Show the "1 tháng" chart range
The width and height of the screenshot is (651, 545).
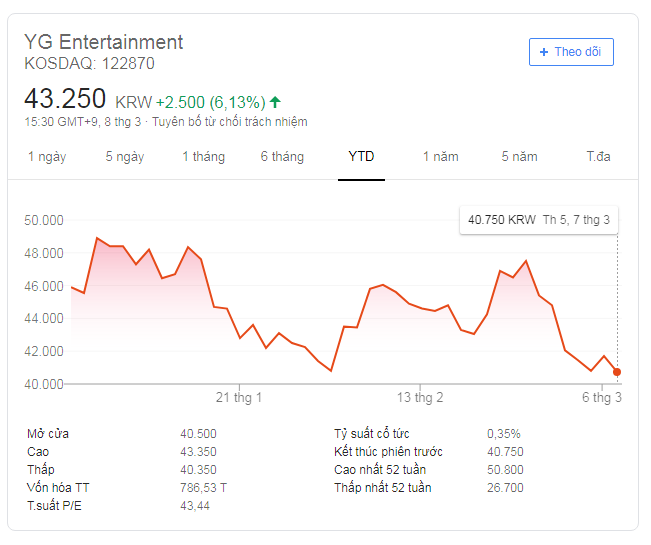pyautogui.click(x=203, y=157)
